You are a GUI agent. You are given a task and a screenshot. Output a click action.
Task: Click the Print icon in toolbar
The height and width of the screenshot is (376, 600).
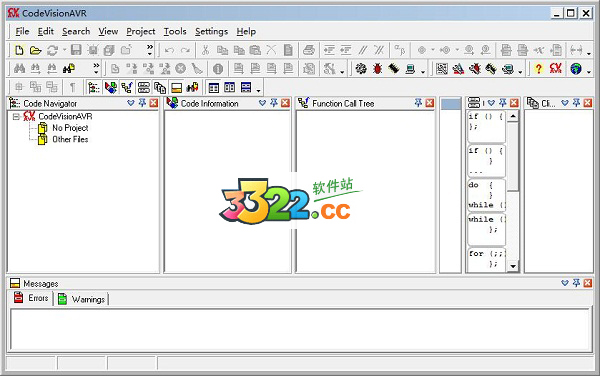(x=309, y=50)
